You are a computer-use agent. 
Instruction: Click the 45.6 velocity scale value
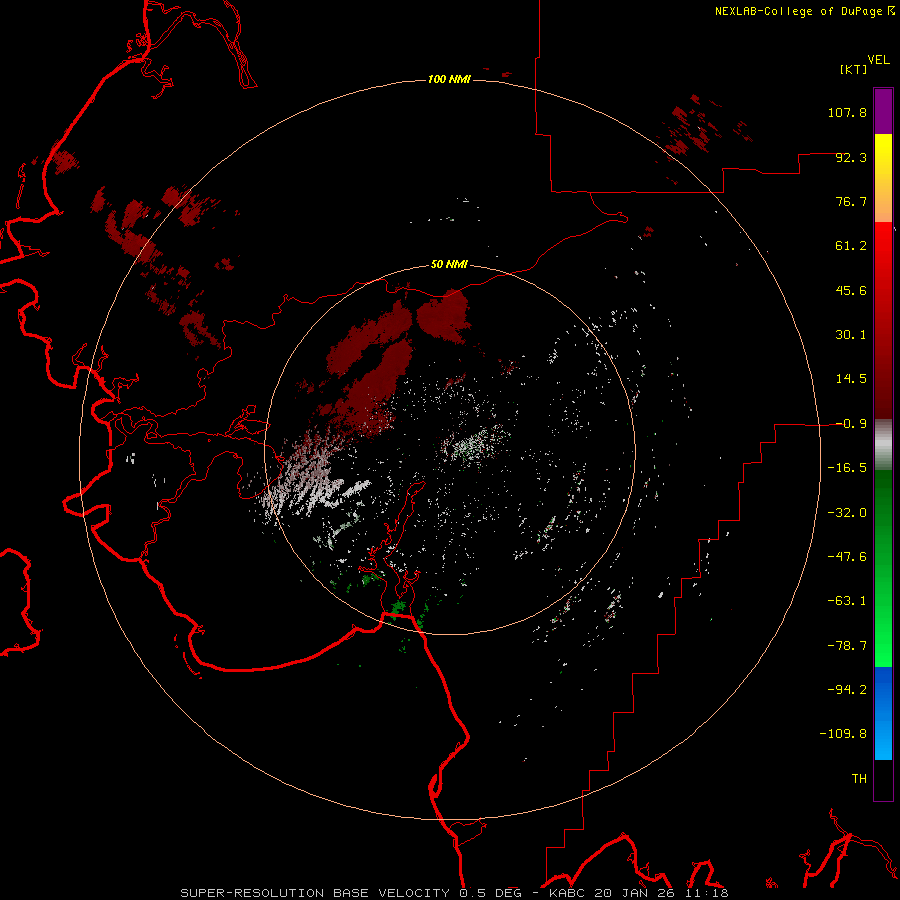click(851, 290)
